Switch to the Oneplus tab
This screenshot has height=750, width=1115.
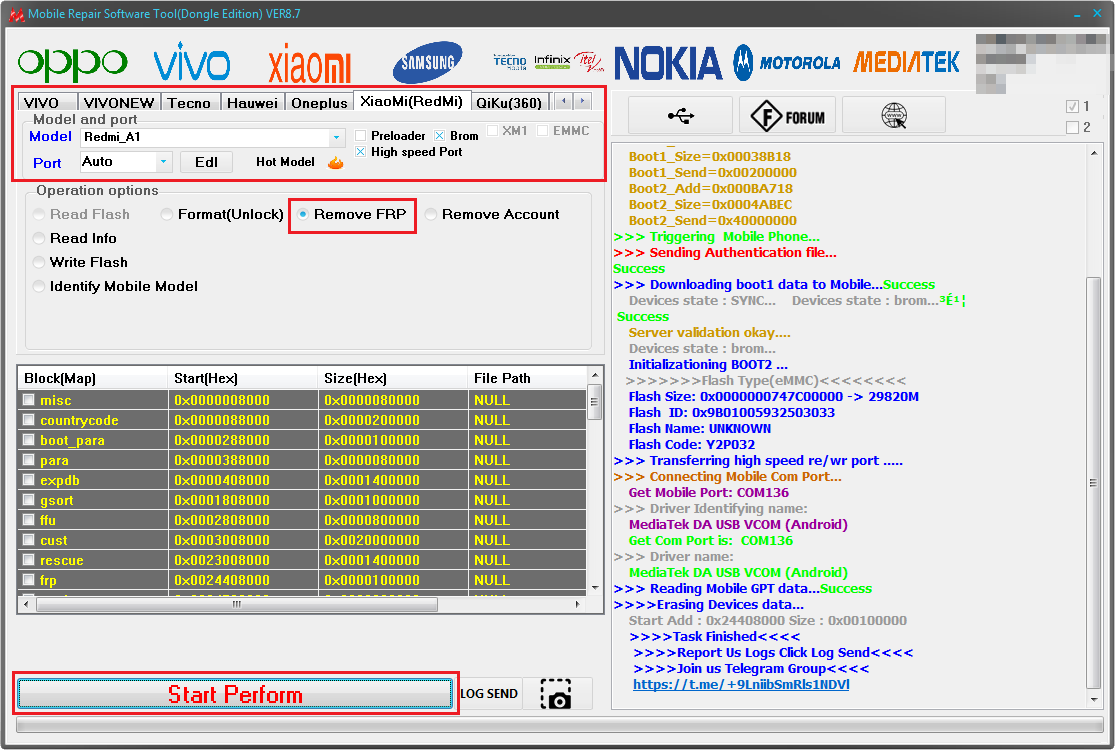(x=319, y=103)
